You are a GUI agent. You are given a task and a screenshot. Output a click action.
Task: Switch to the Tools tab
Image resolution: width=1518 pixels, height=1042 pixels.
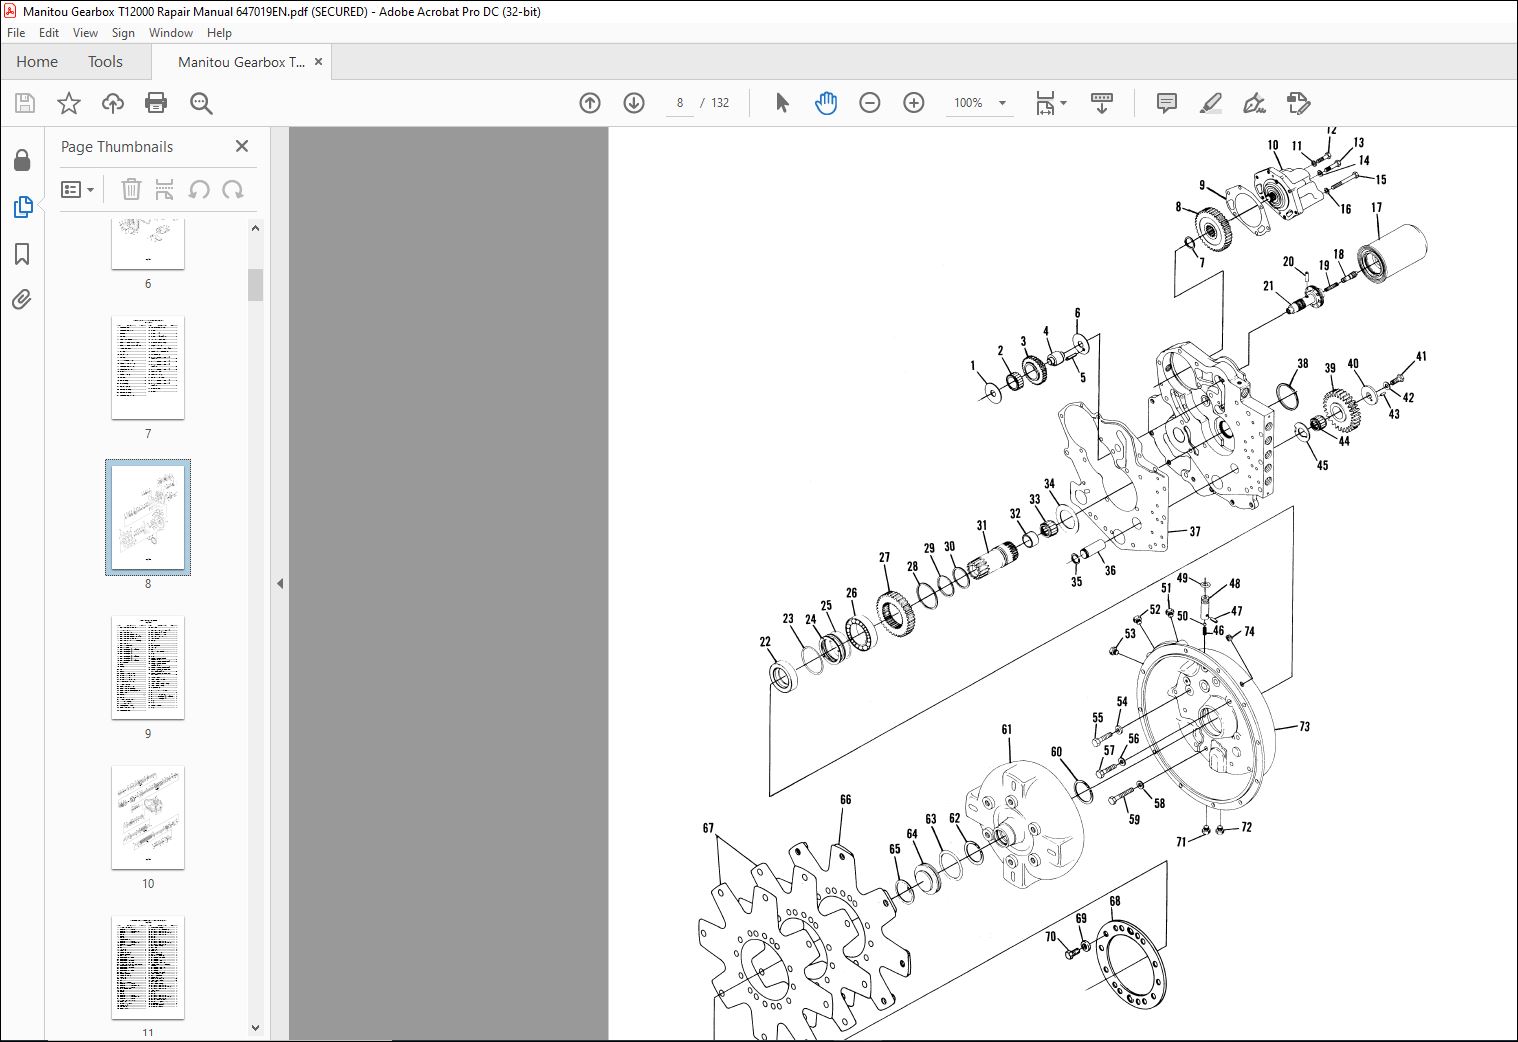click(105, 62)
